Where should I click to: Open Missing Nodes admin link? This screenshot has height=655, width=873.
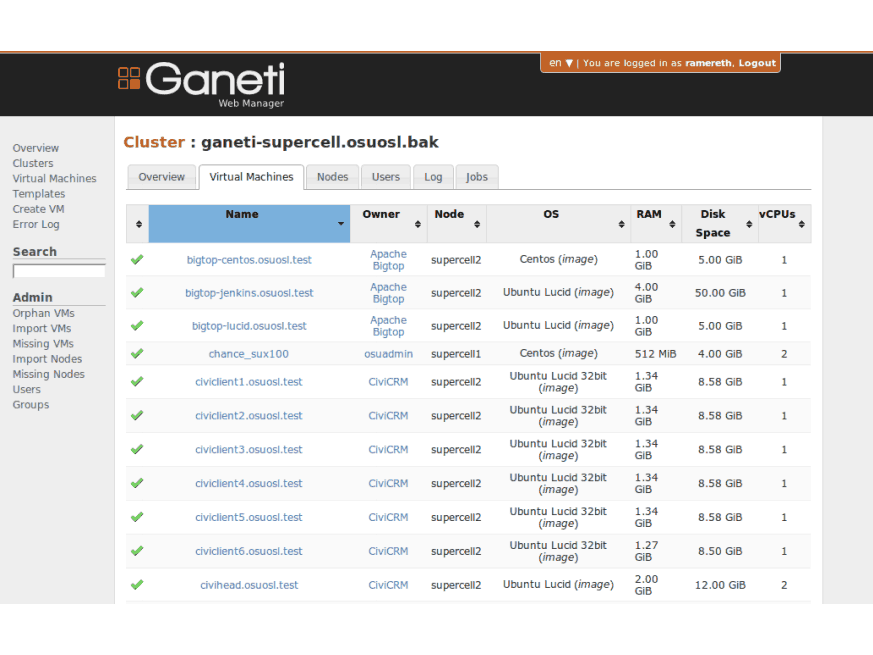(48, 374)
